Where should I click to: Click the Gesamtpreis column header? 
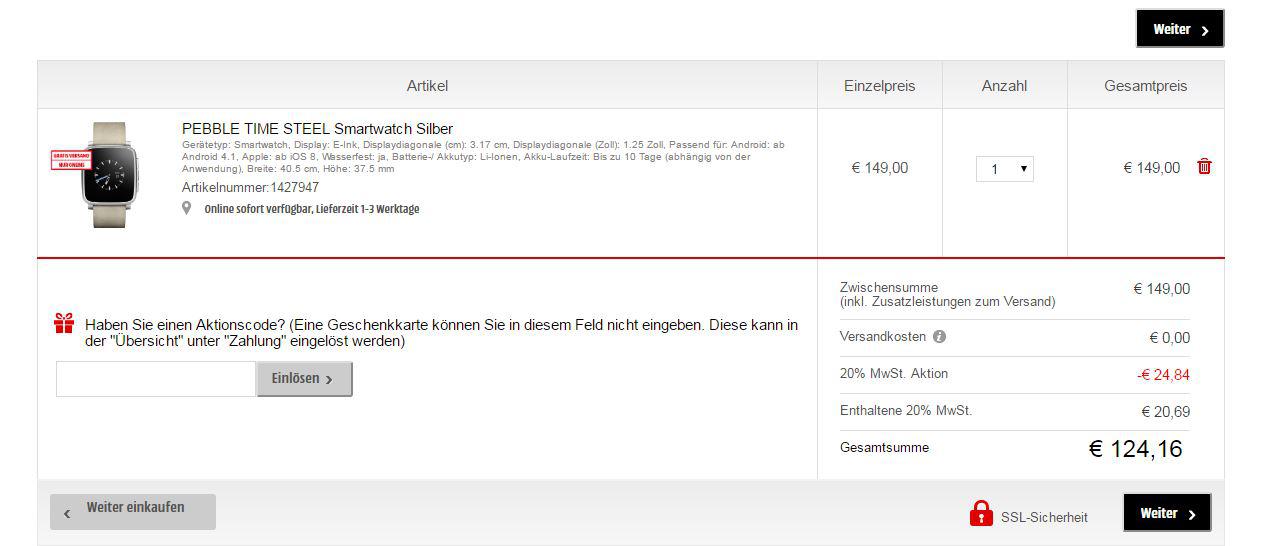(1146, 85)
